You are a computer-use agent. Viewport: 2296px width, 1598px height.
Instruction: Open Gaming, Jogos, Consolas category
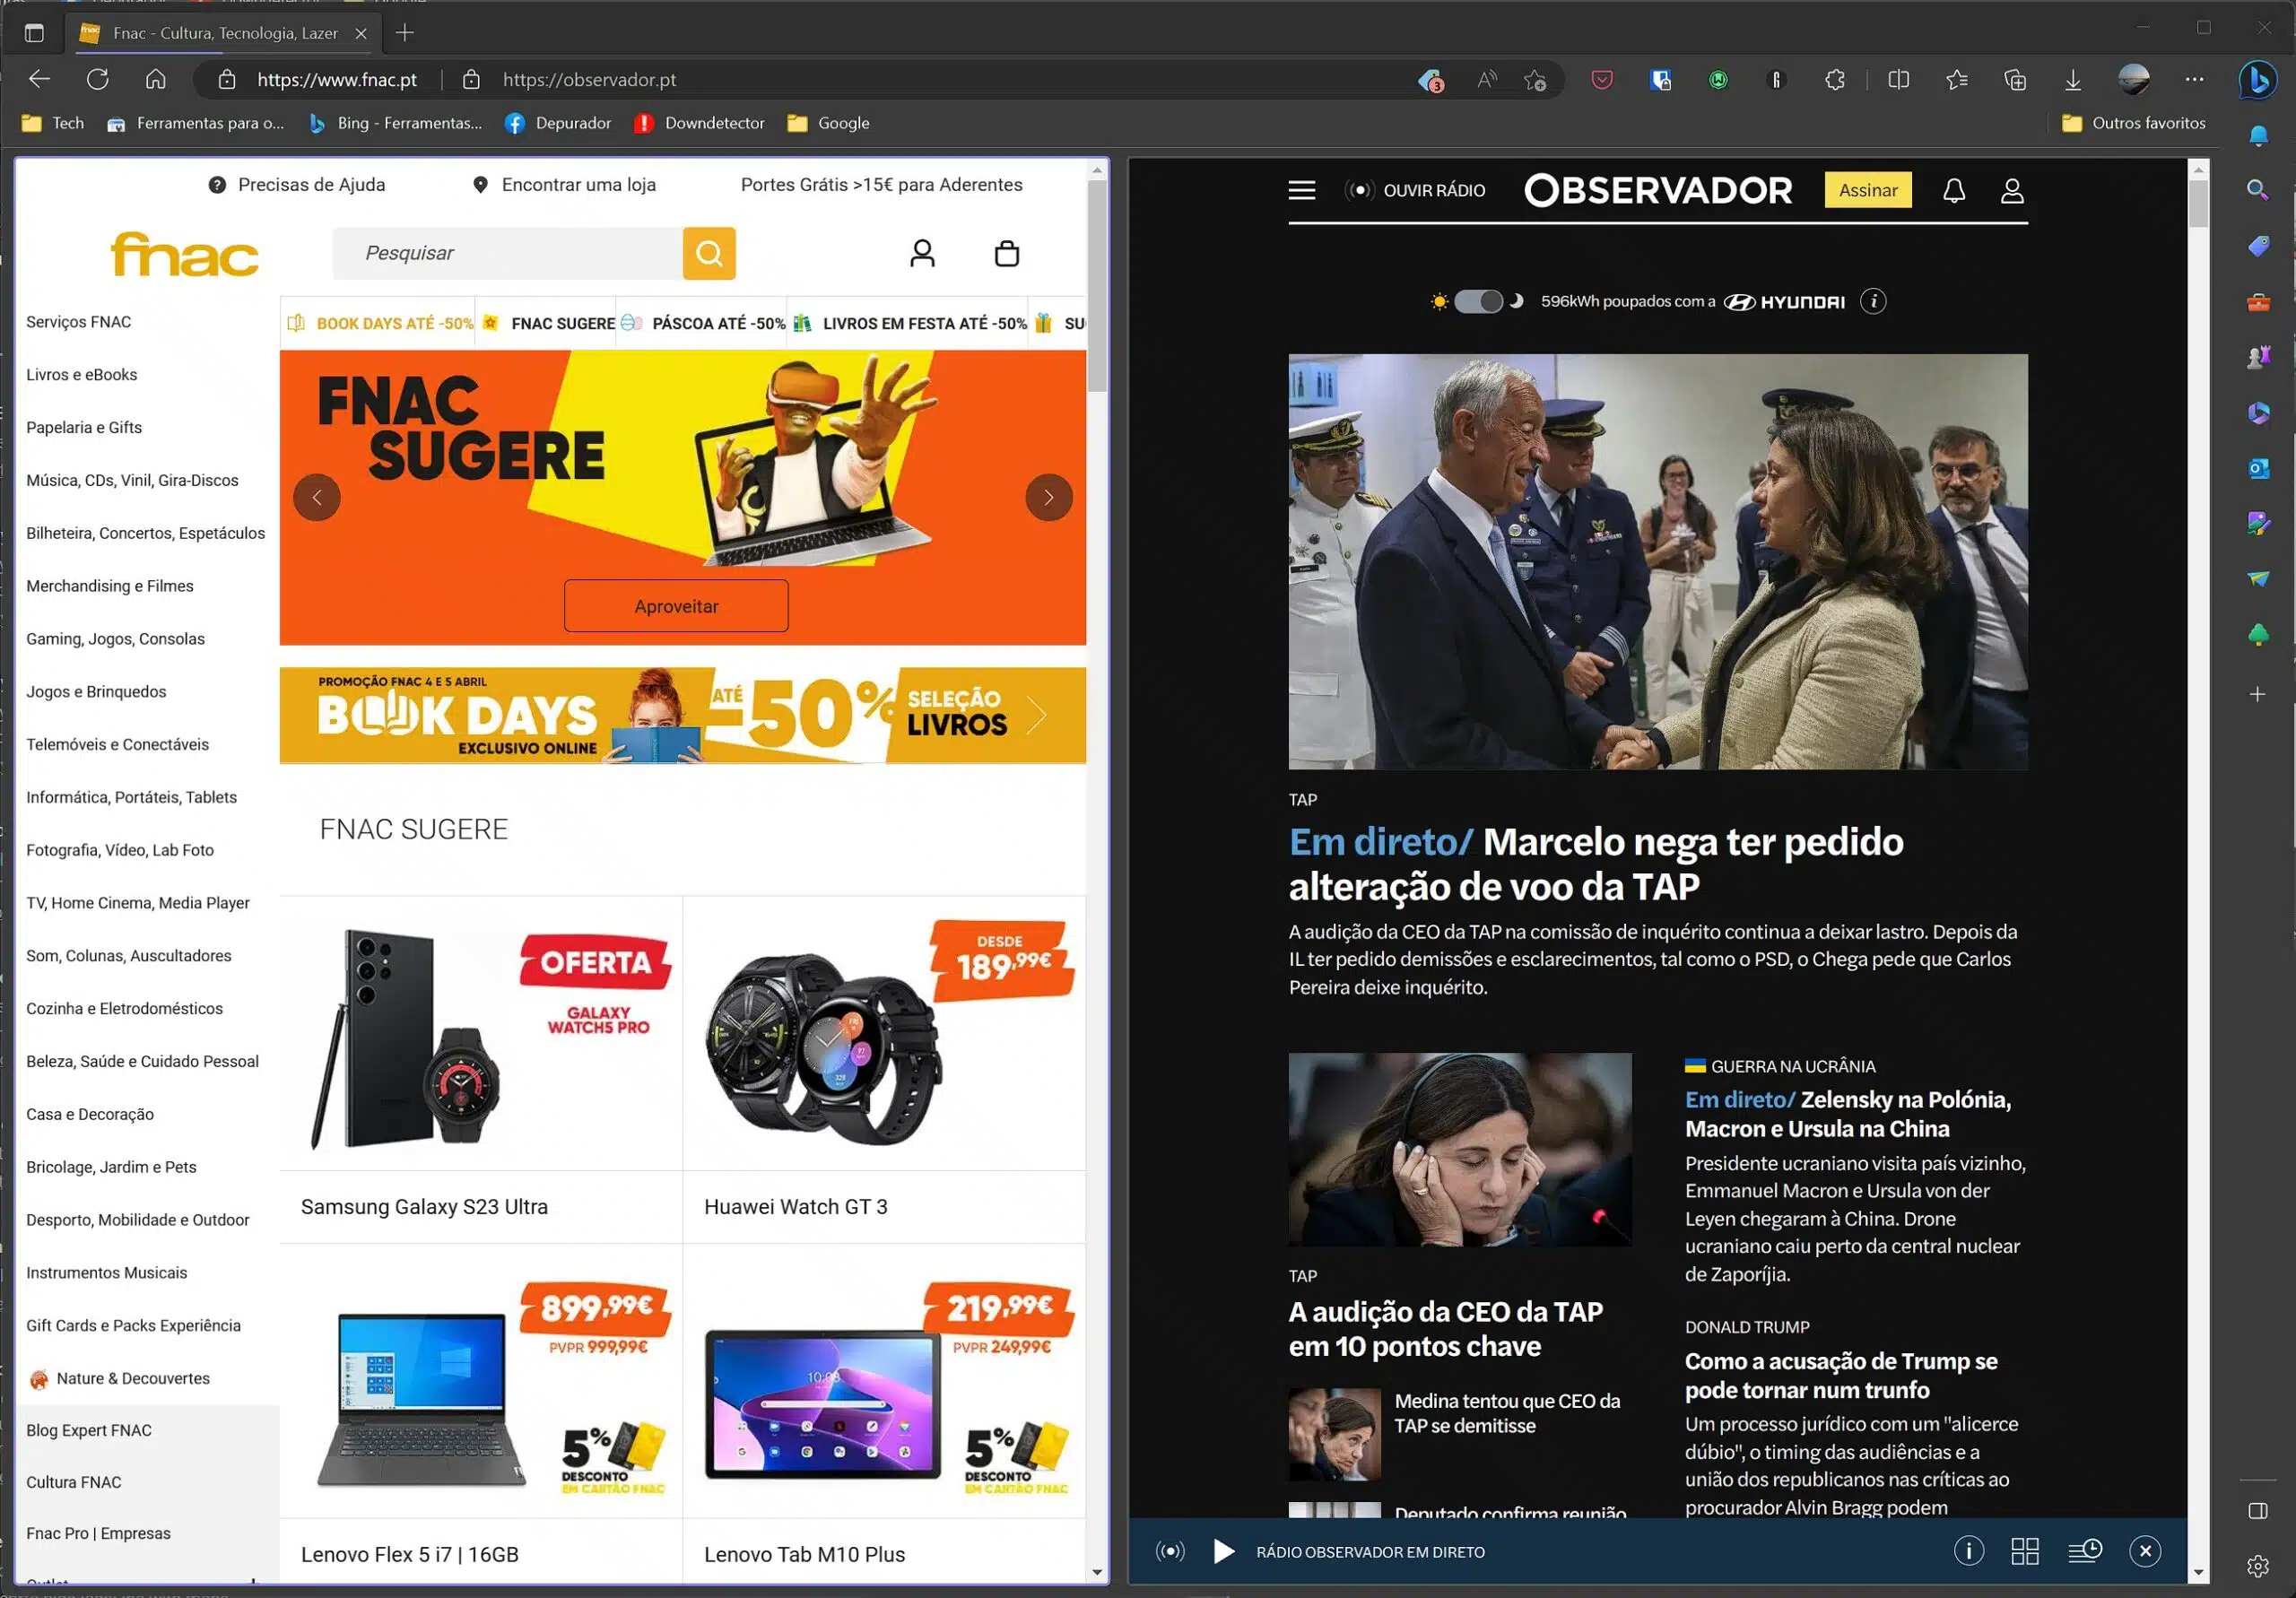coord(115,638)
